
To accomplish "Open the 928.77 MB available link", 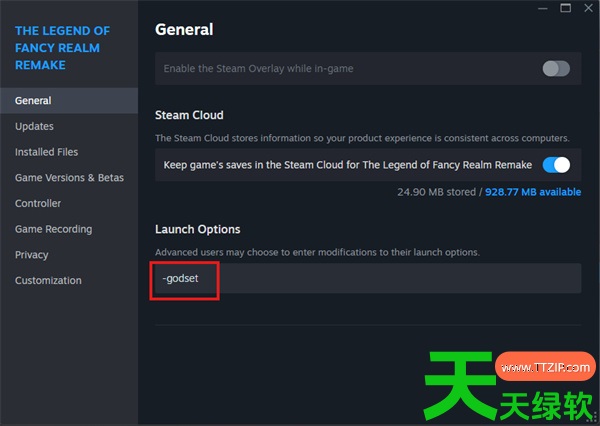I will (533, 192).
